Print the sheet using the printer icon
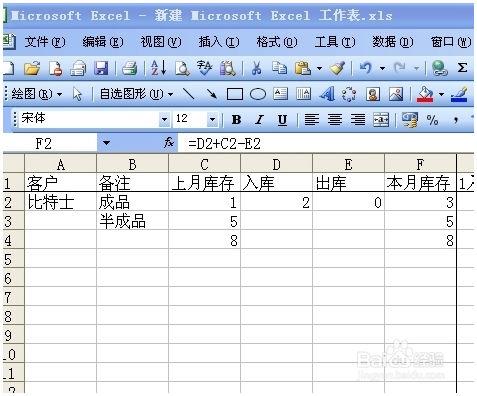 [129, 68]
